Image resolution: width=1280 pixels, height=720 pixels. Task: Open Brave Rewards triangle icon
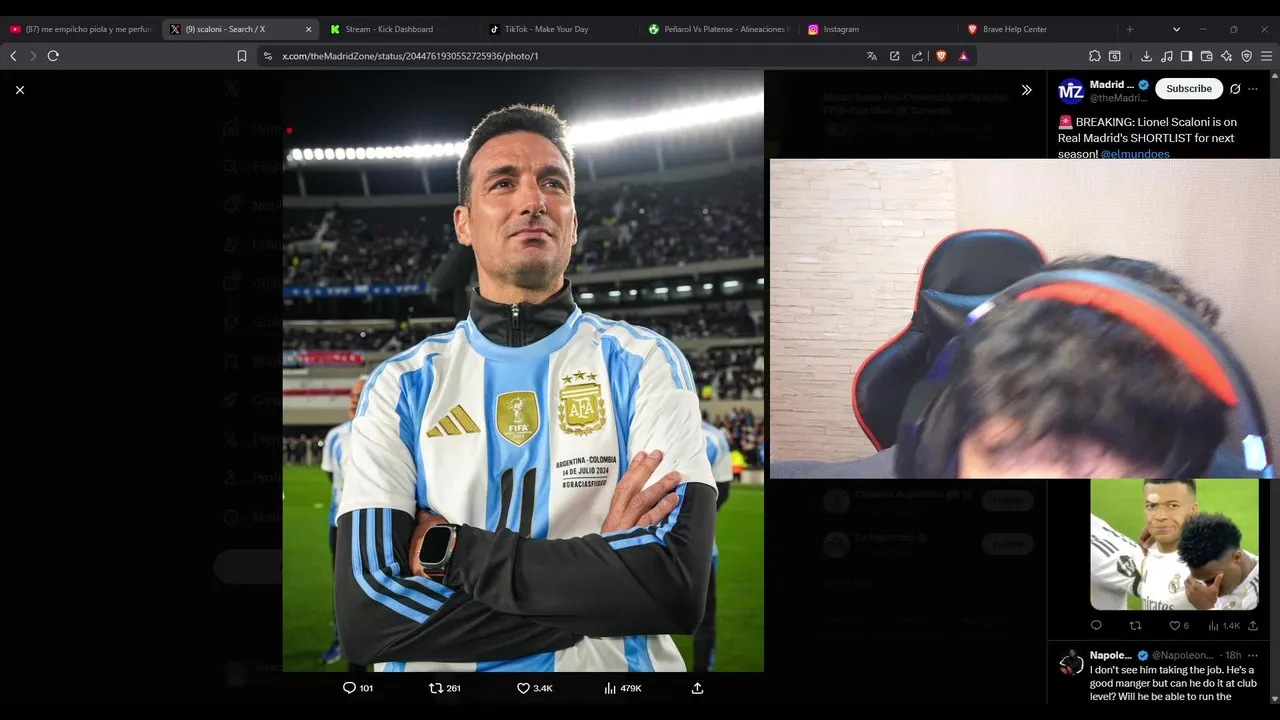[x=963, y=56]
